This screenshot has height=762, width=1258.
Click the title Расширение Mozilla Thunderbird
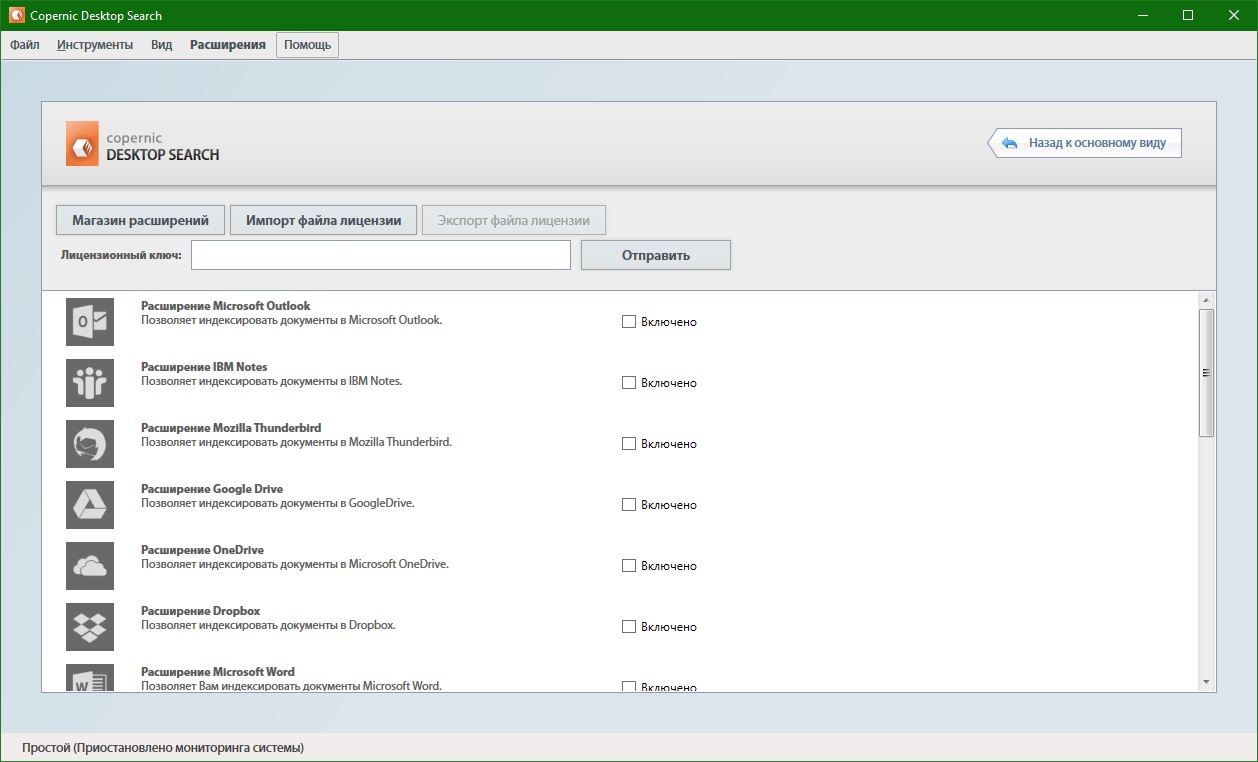231,428
